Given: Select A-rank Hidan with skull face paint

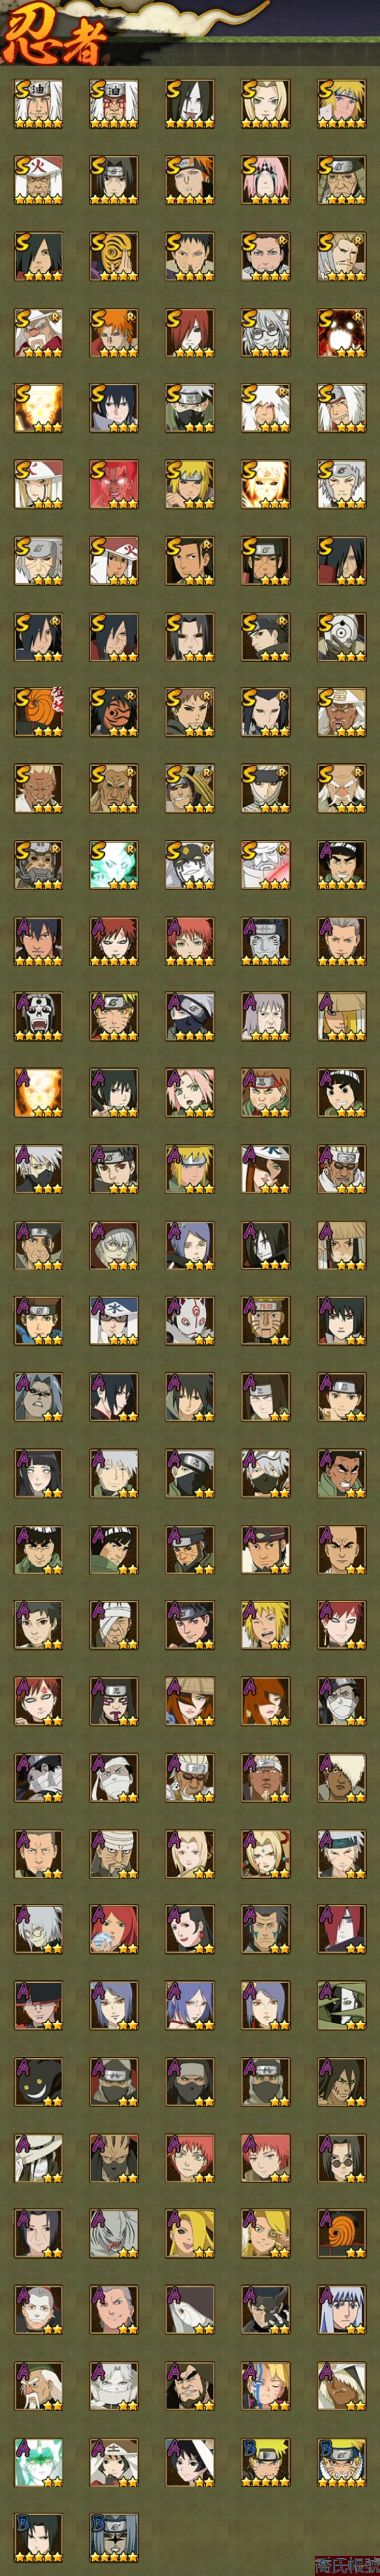Looking at the screenshot, I should [x=38, y=1016].
